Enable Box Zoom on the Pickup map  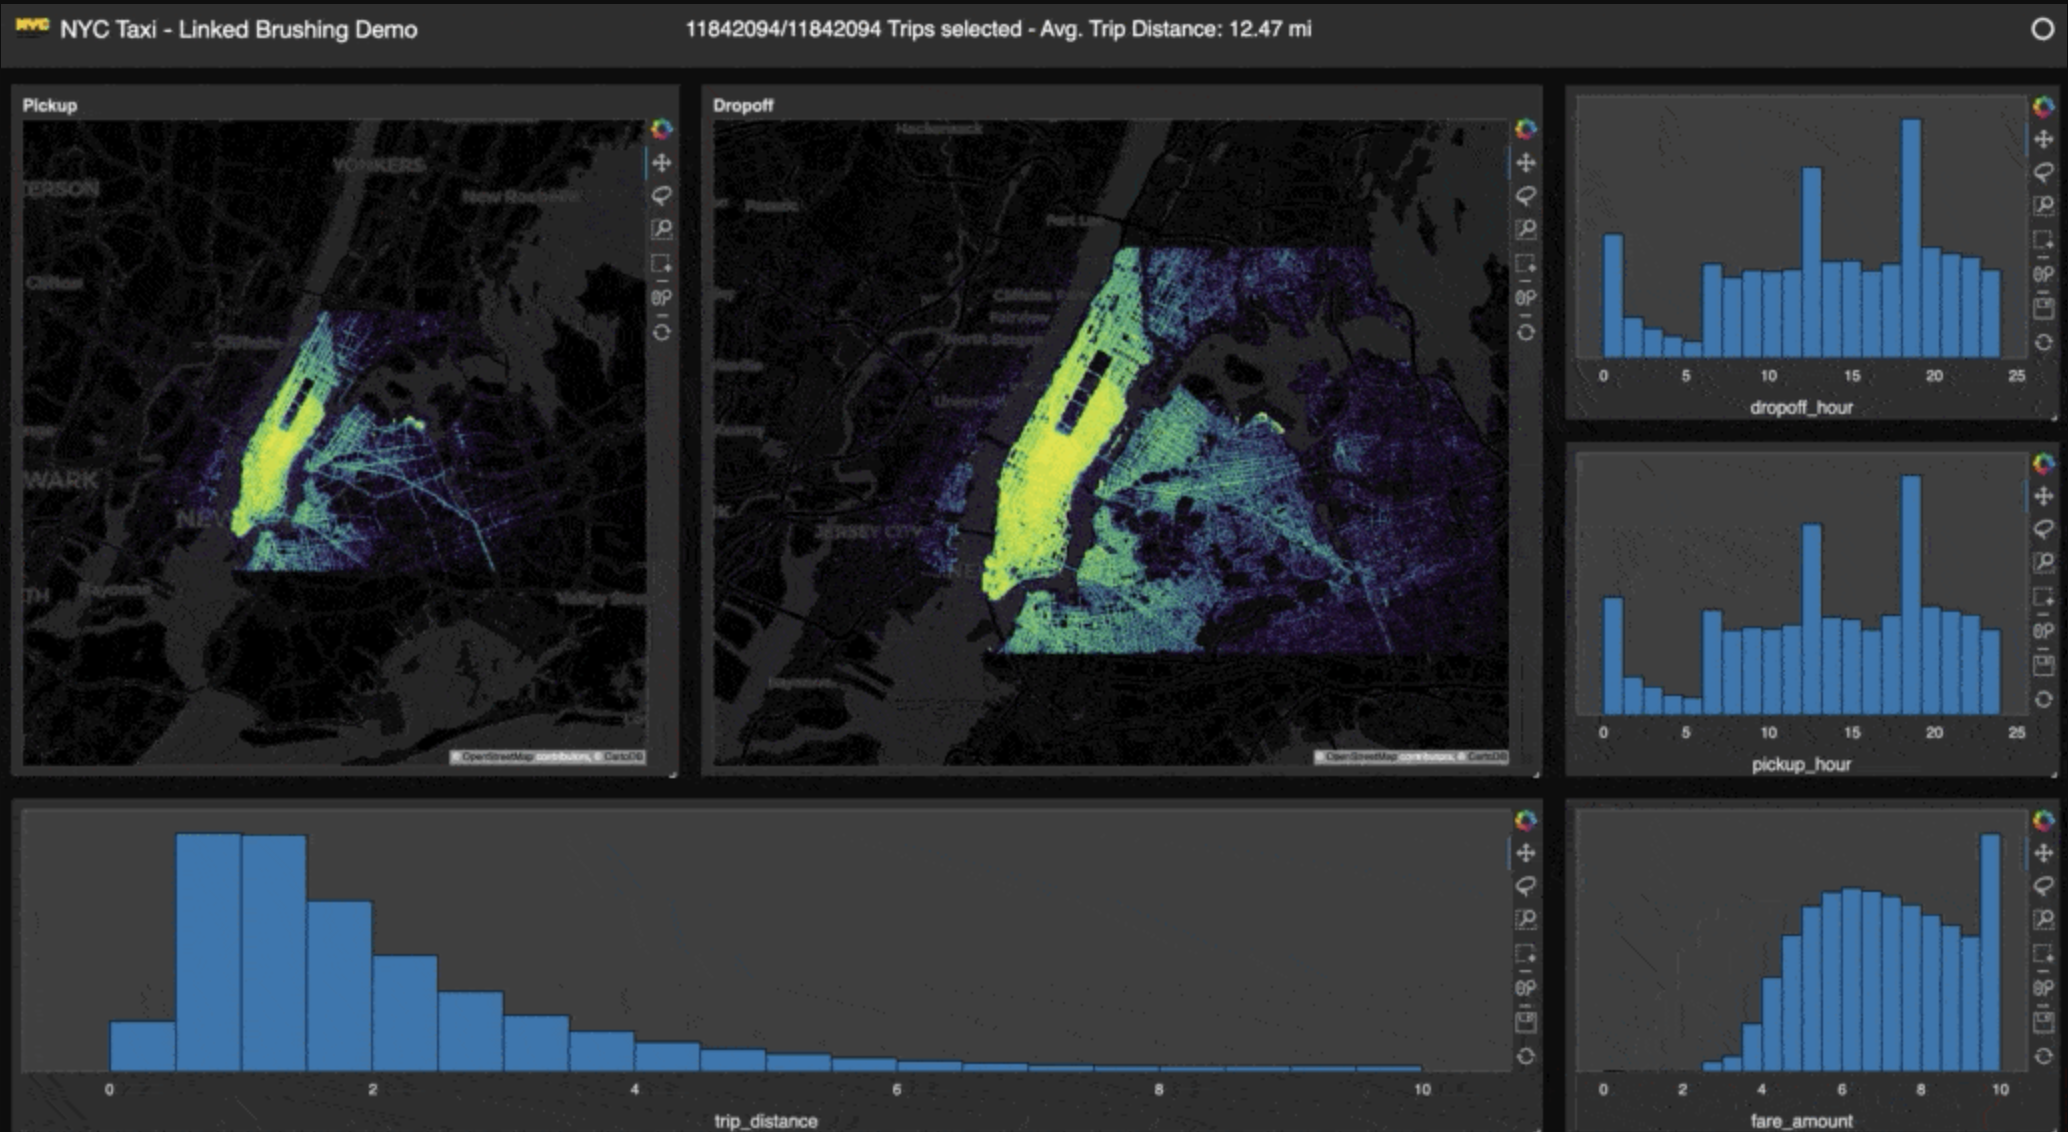click(x=661, y=230)
